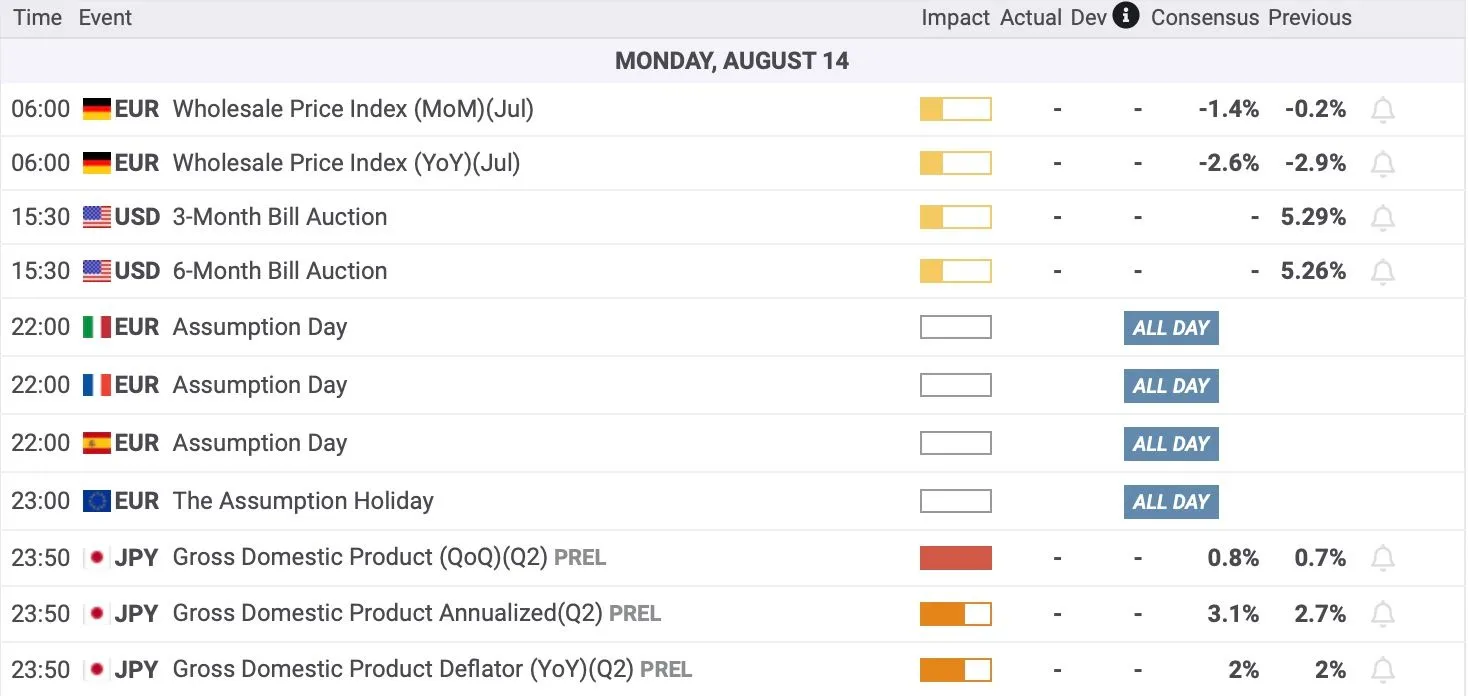Toggle alert bell for Wholesale Price Index YoY

[1382, 164]
